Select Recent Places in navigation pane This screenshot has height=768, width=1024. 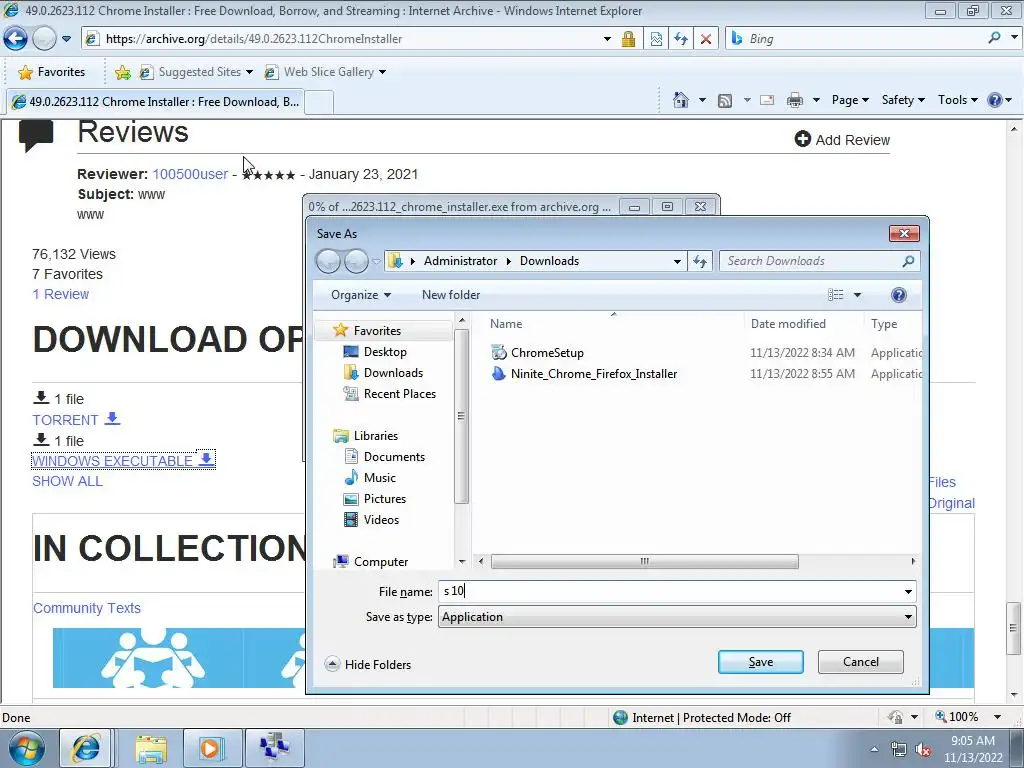(389, 394)
